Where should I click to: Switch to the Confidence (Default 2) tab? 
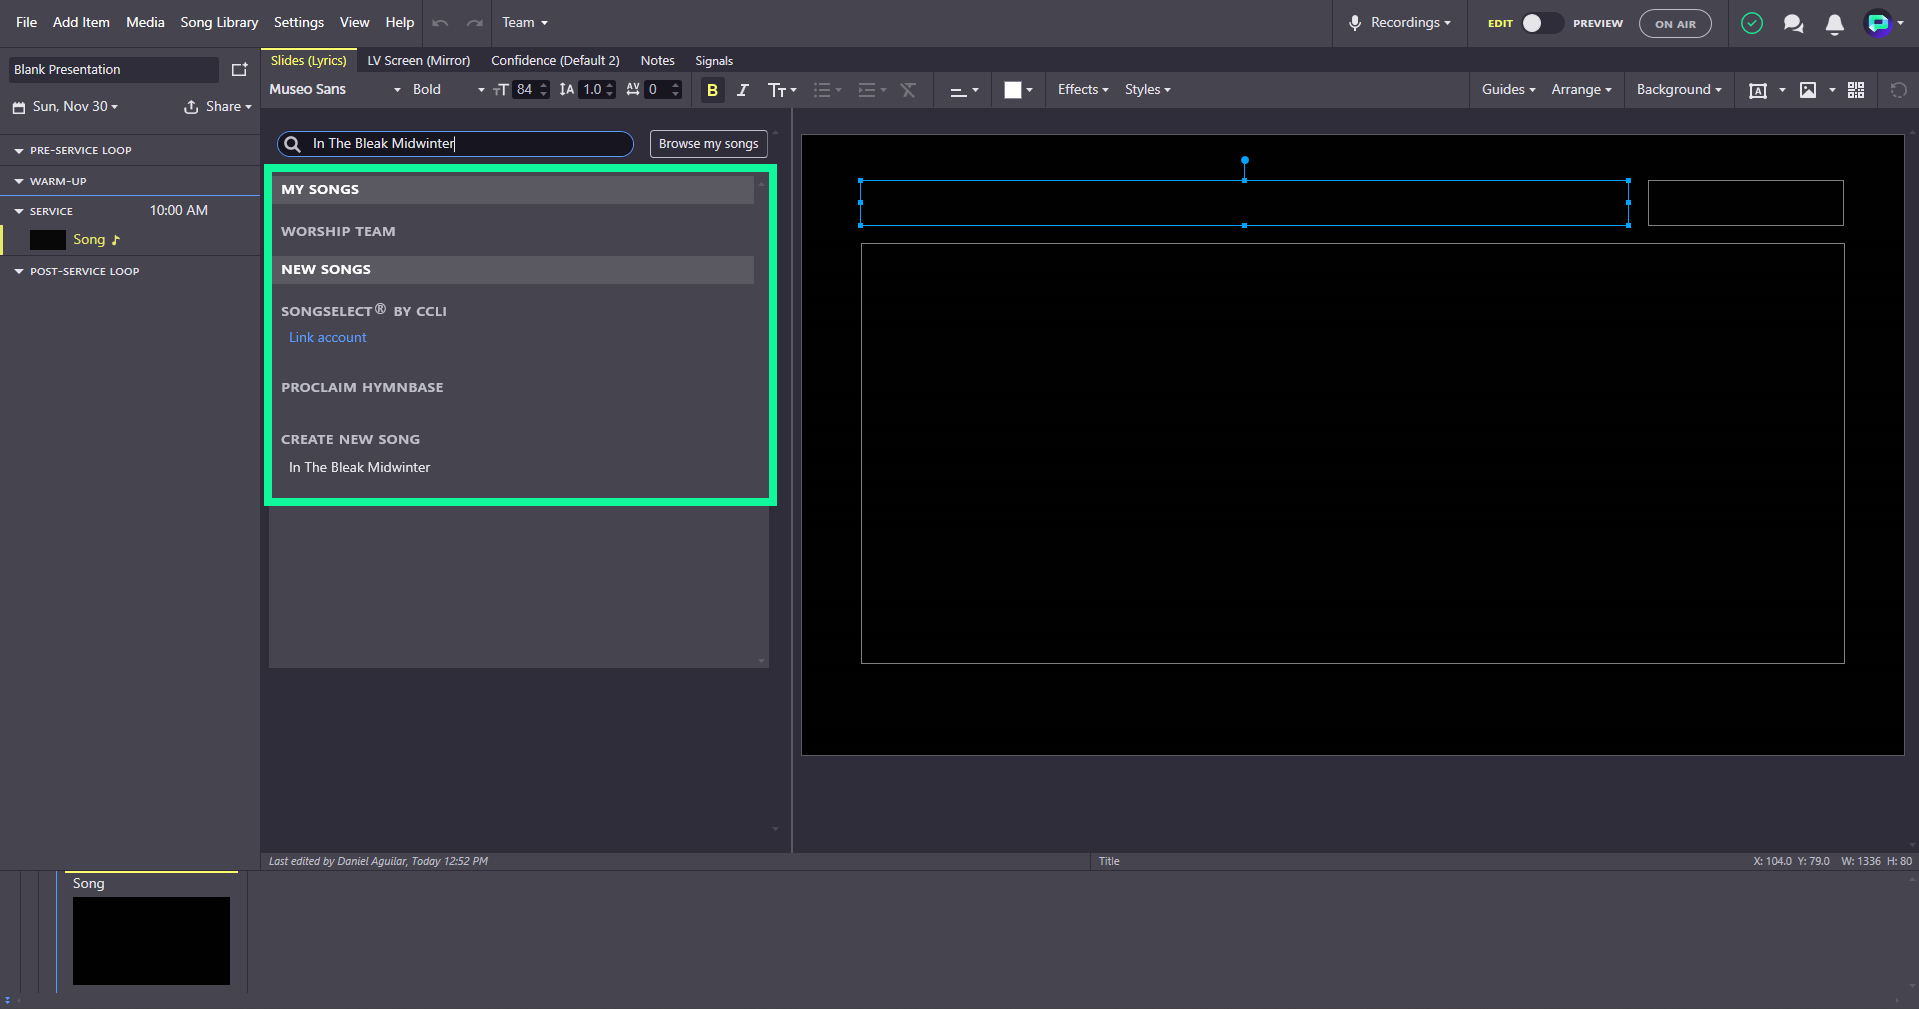tap(555, 61)
